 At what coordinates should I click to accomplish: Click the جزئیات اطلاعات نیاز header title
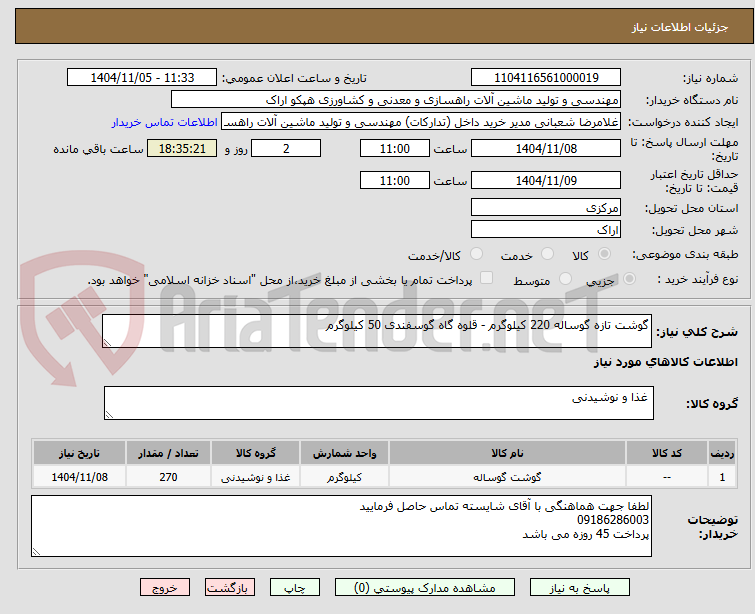pyautogui.click(x=680, y=27)
